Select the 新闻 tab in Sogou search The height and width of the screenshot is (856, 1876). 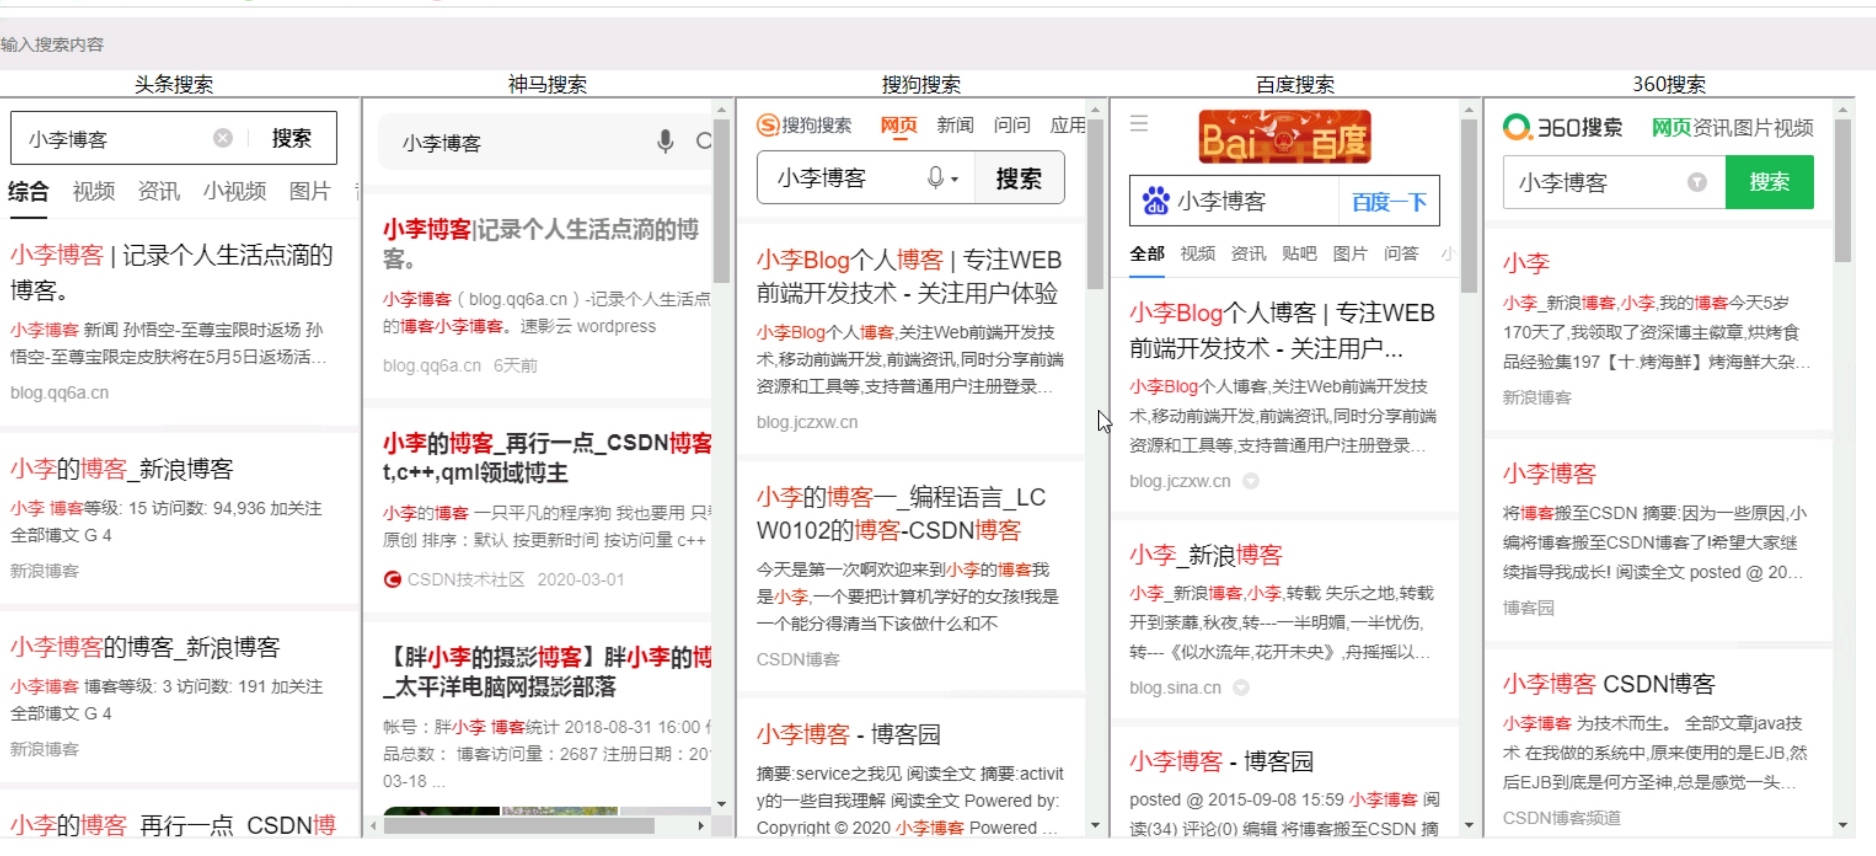tap(955, 125)
